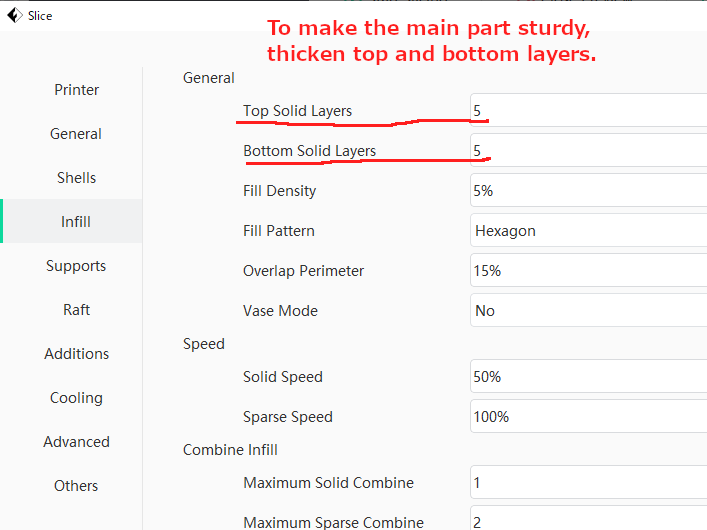Viewport: 707px width, 530px height.
Task: Open the Fill Pattern Hexagon dropdown
Action: coord(588,231)
